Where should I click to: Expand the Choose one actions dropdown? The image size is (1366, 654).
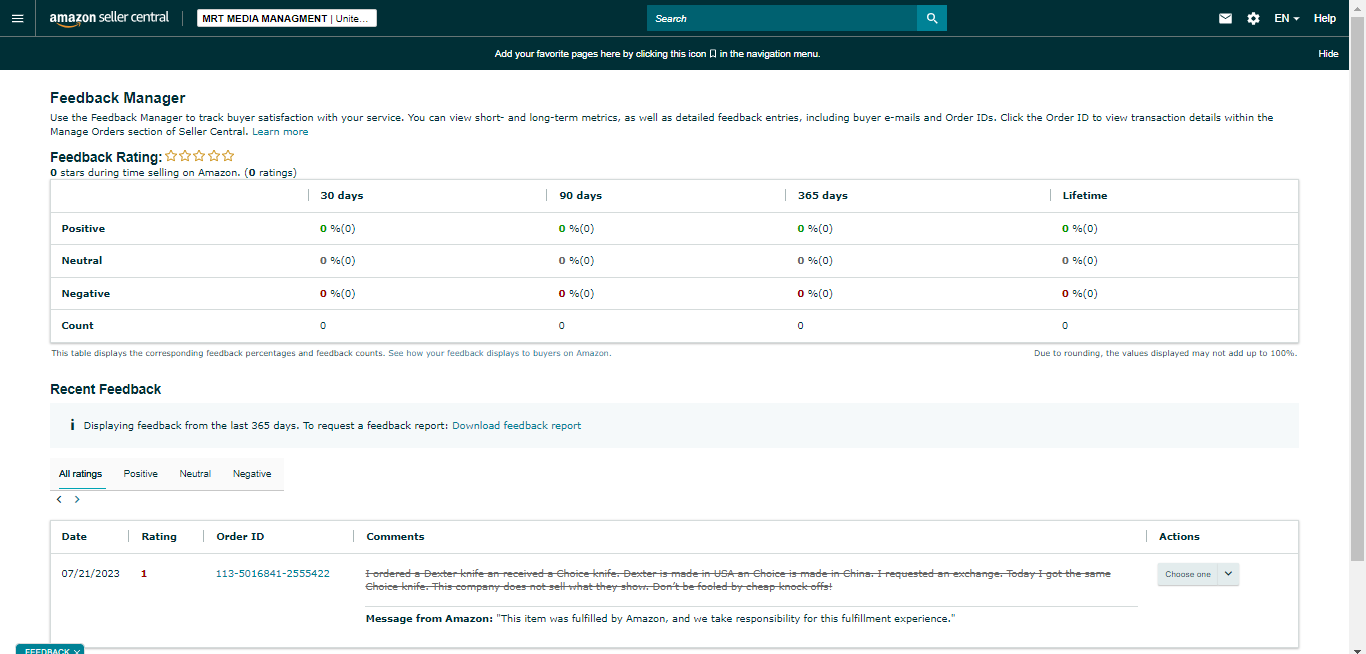tap(1198, 574)
